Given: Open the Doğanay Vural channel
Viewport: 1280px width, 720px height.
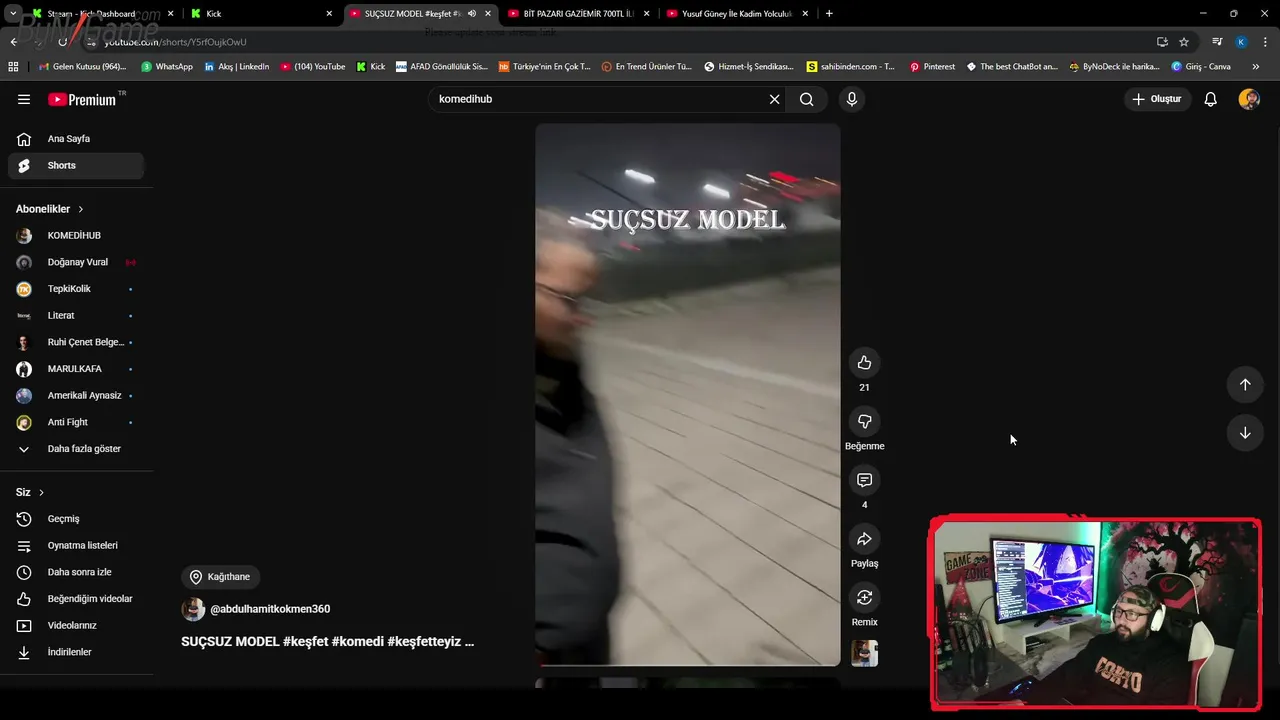Looking at the screenshot, I should point(76,262).
